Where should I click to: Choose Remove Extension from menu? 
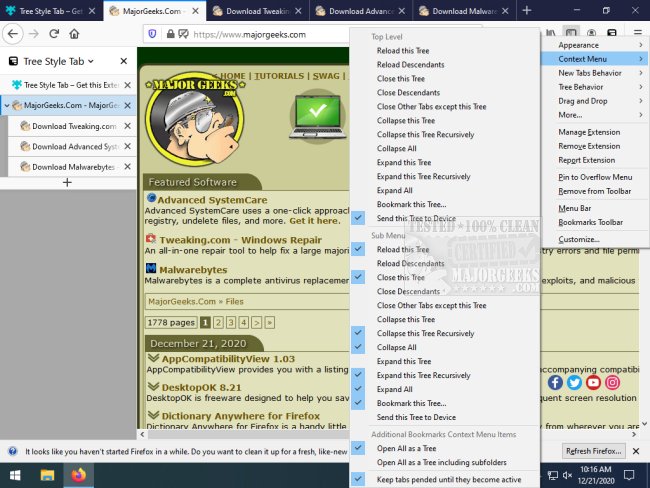(595, 146)
